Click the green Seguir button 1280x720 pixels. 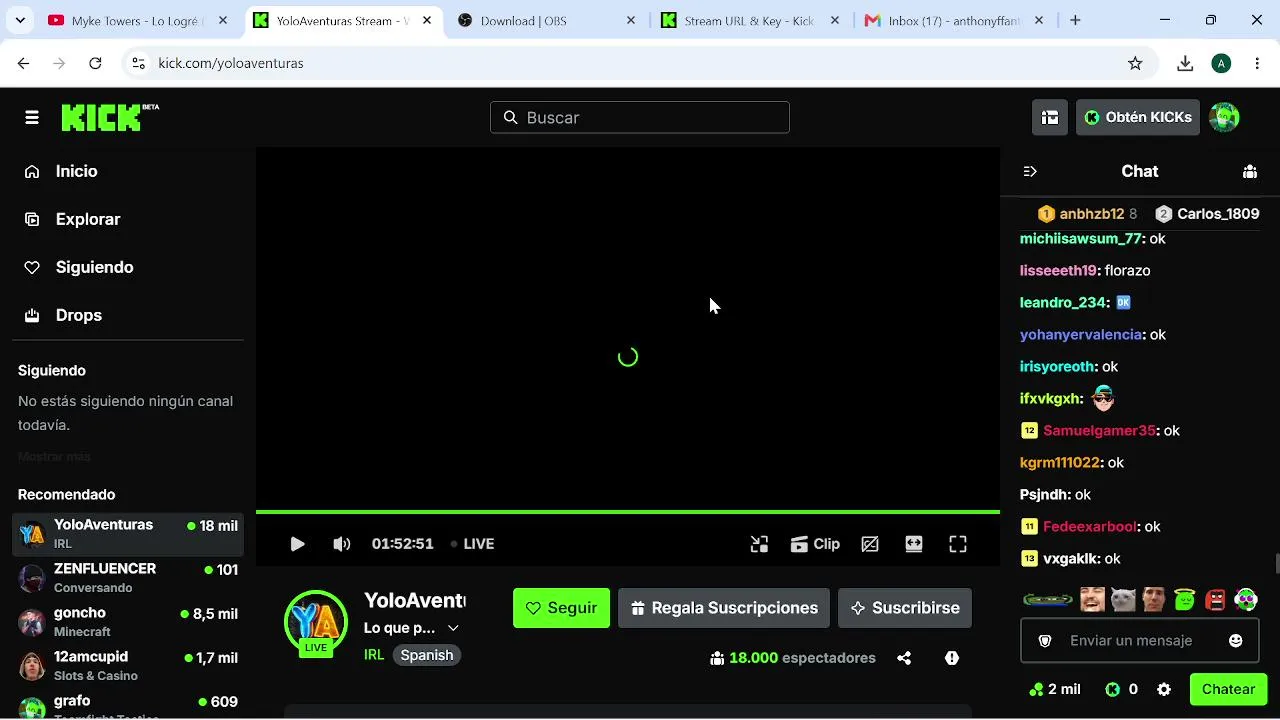point(561,608)
